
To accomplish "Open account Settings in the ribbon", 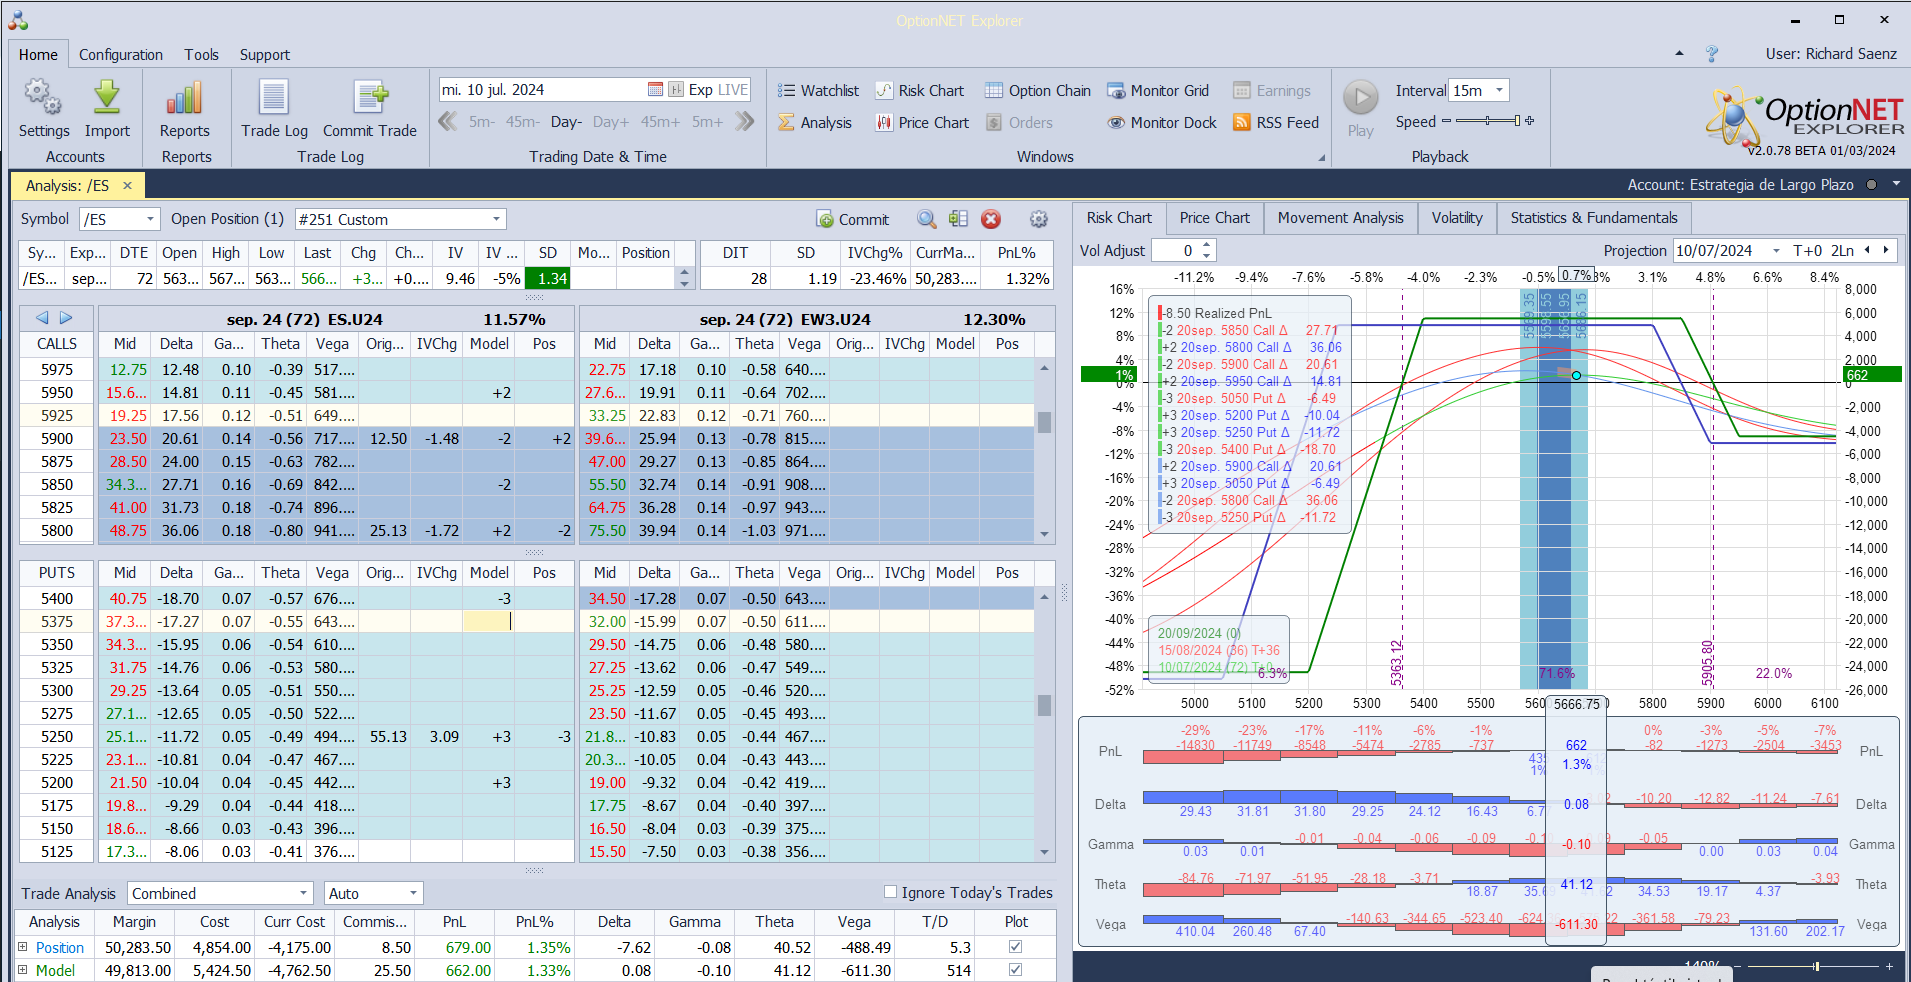I will pos(44,109).
